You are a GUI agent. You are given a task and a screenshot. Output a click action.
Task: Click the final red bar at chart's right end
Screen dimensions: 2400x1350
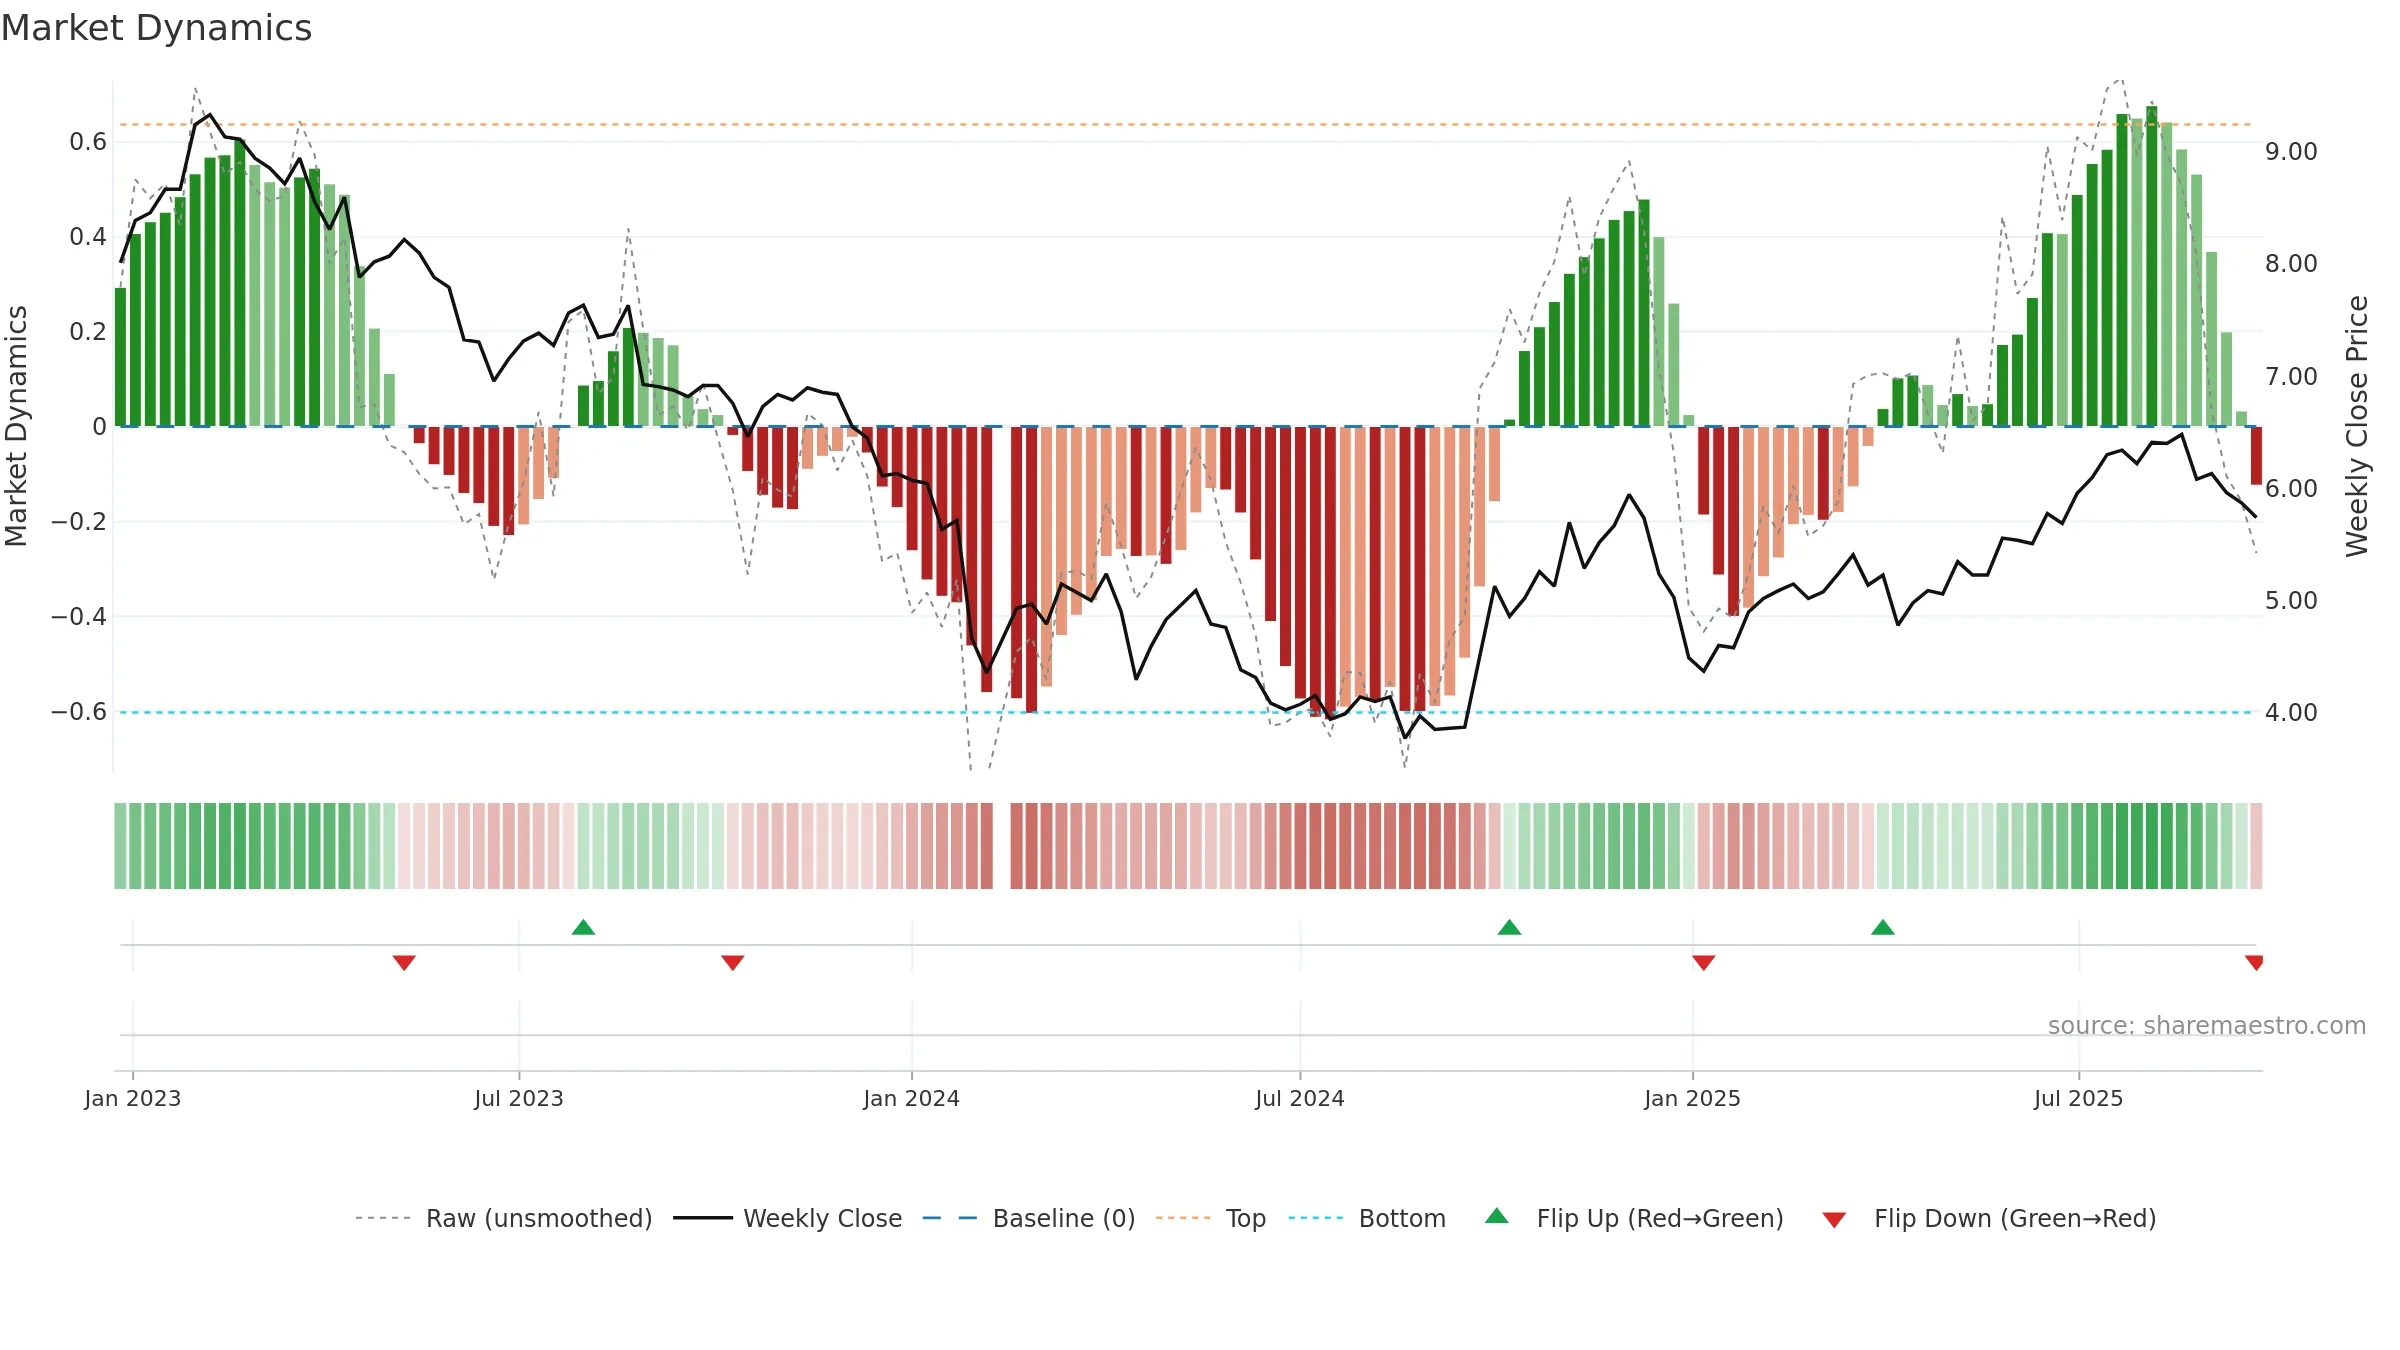click(x=2256, y=456)
